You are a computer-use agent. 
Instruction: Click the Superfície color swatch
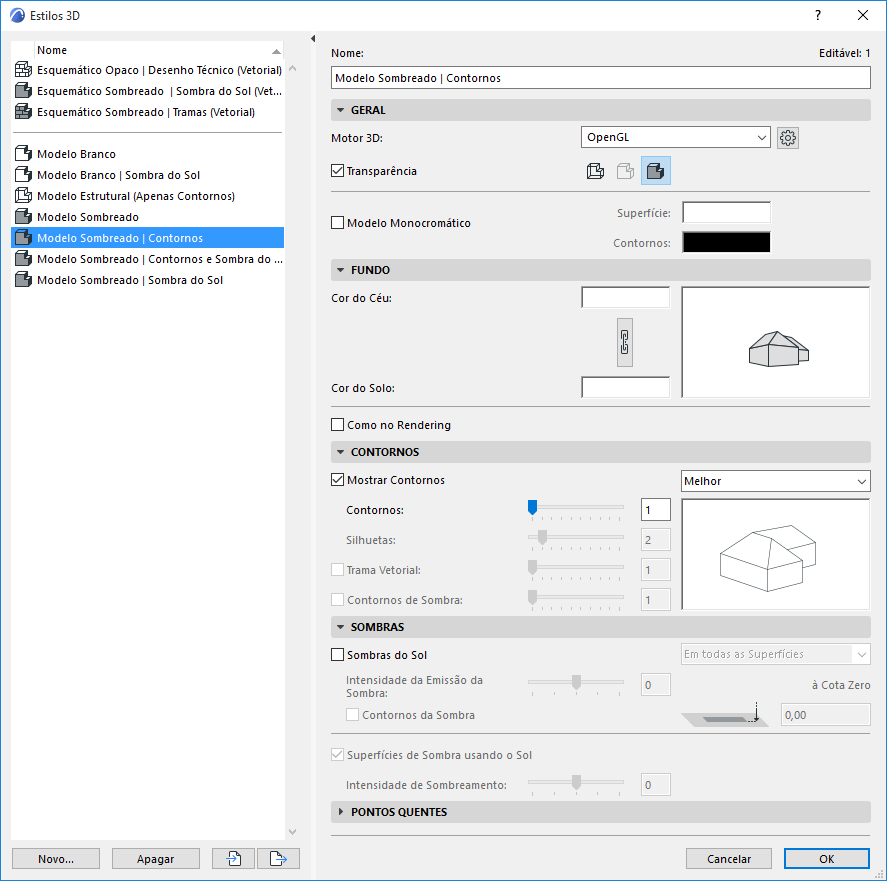726,213
